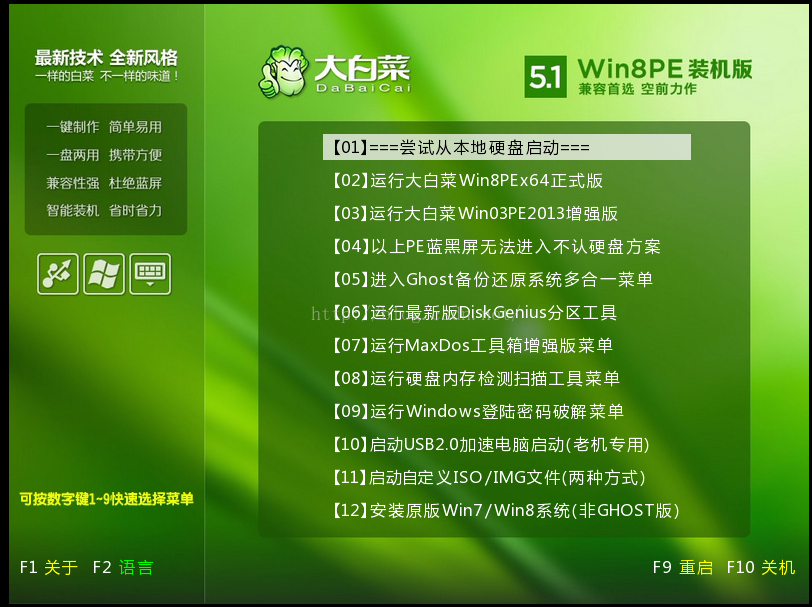The width and height of the screenshot is (812, 607).
Task: Choose 【03】运行大白菜Win03PE2013增强版
Action: [474, 213]
